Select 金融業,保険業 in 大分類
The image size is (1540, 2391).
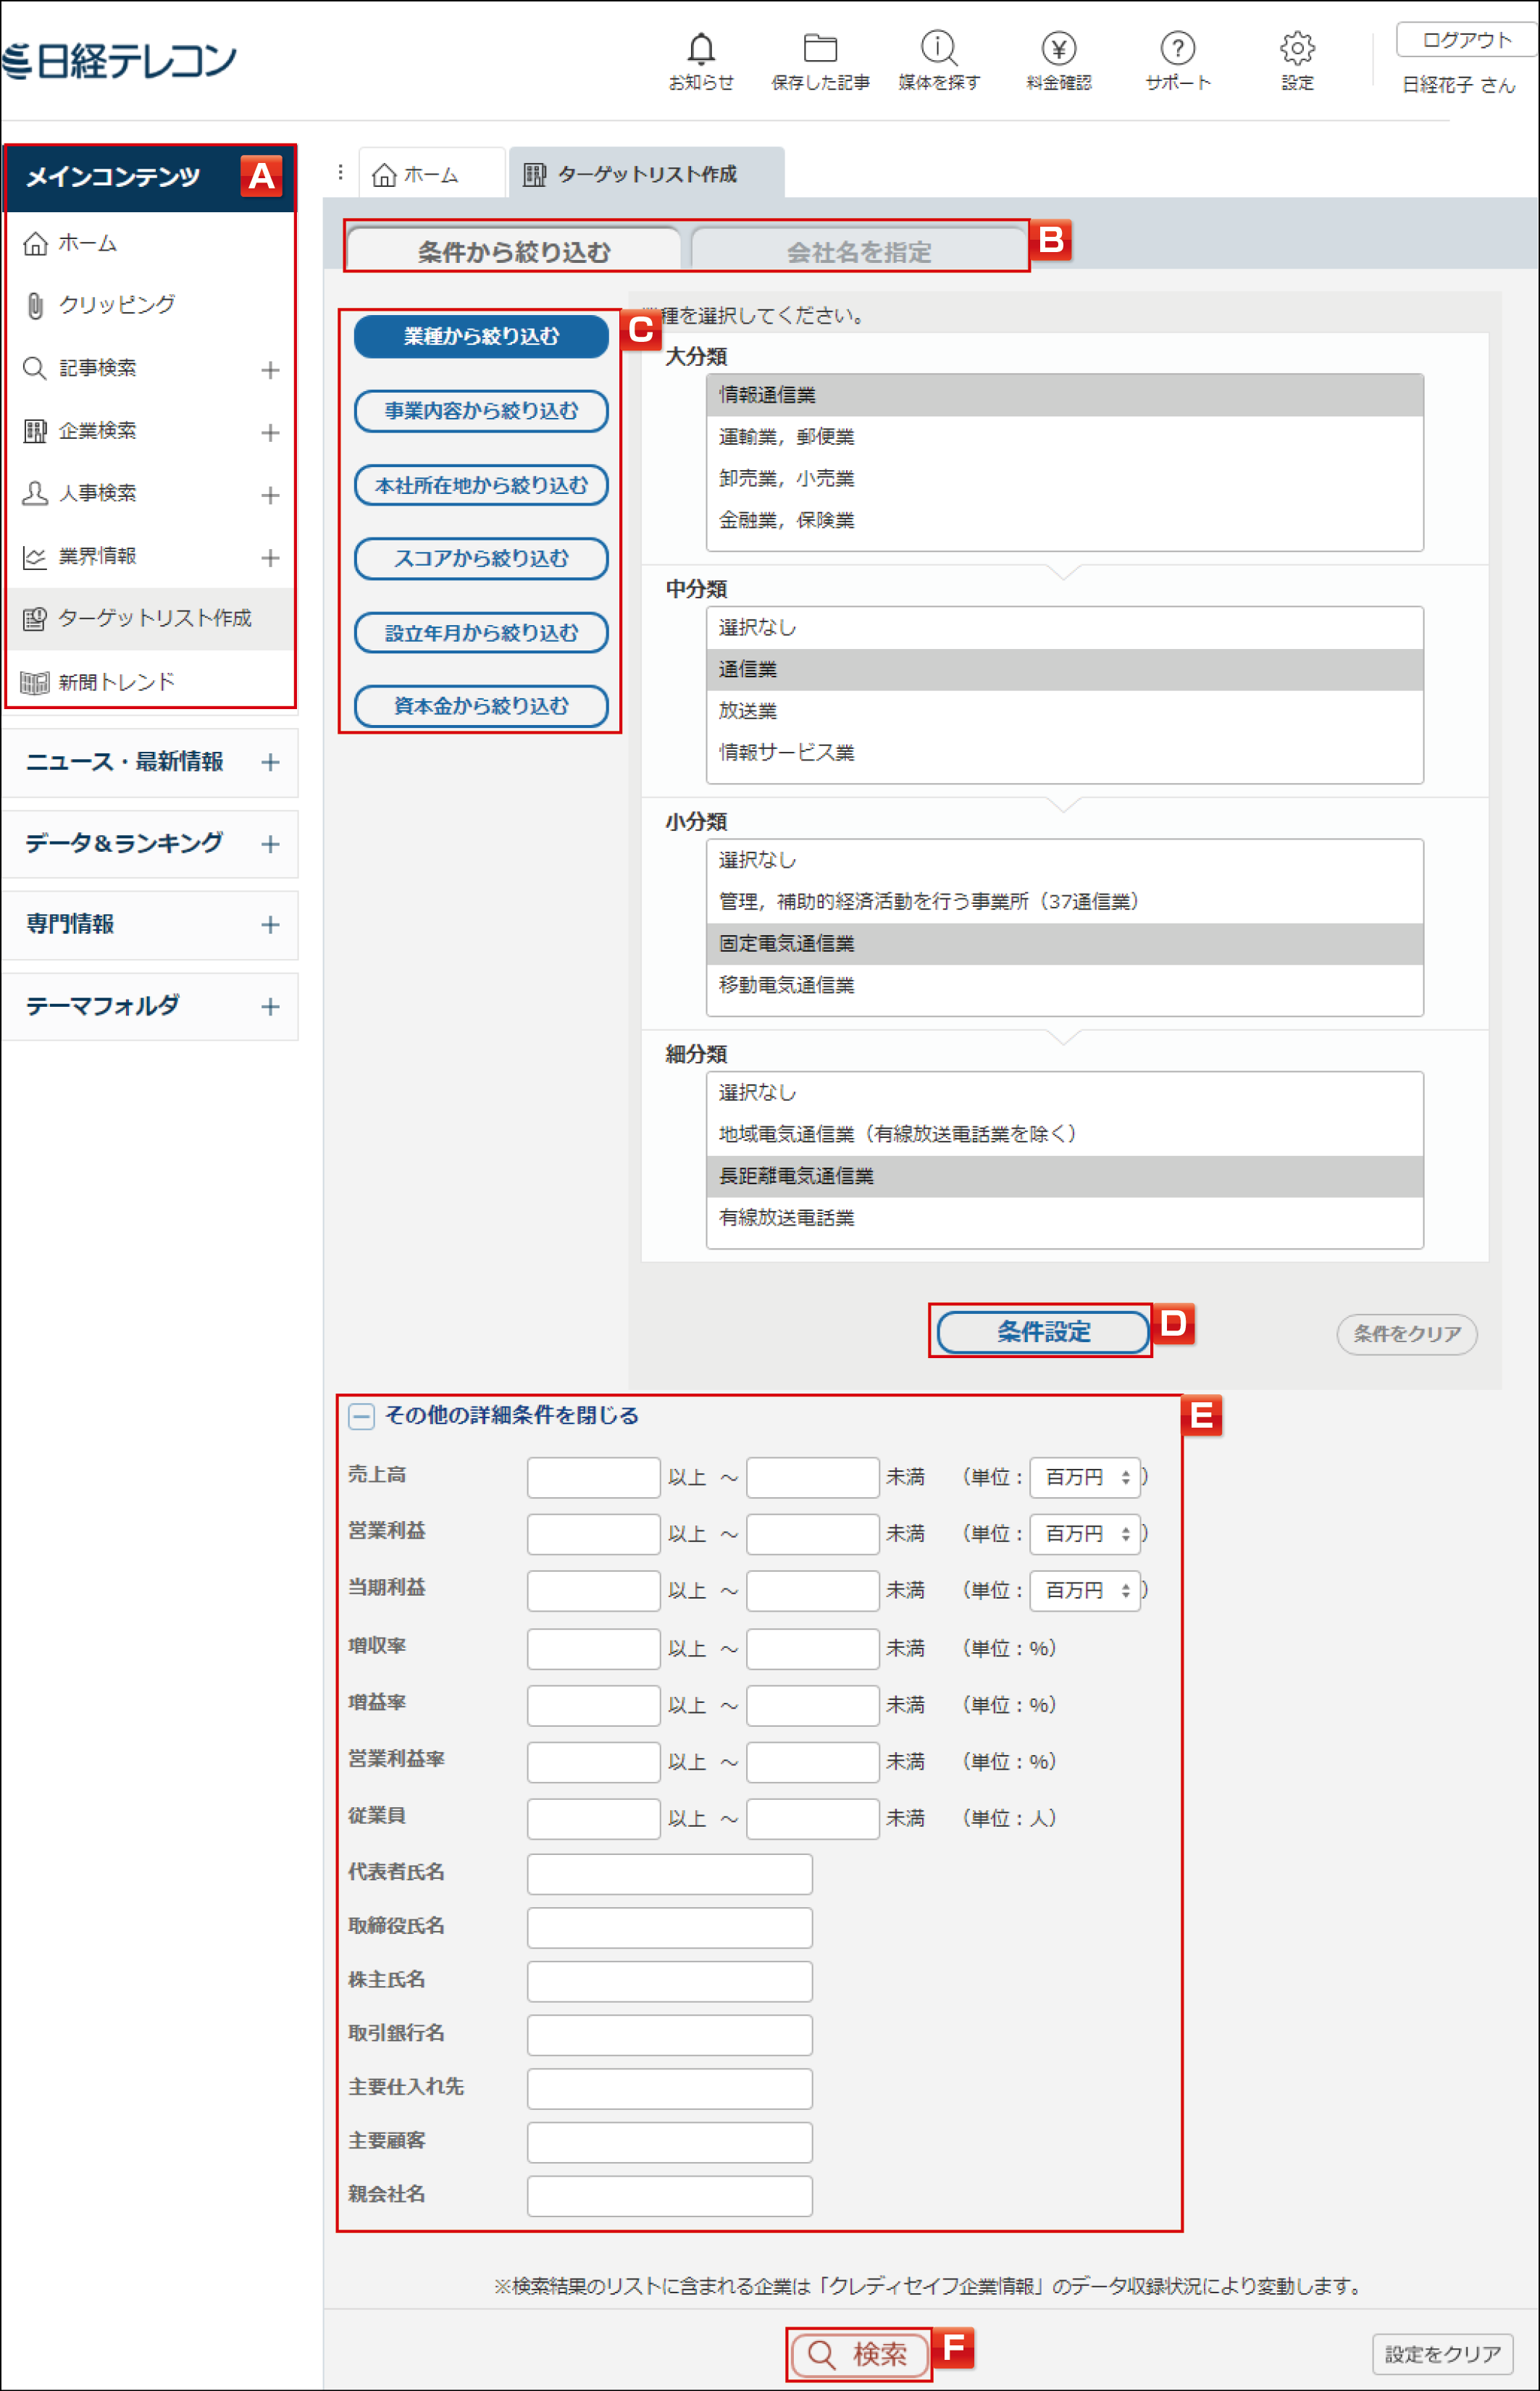[1064, 520]
